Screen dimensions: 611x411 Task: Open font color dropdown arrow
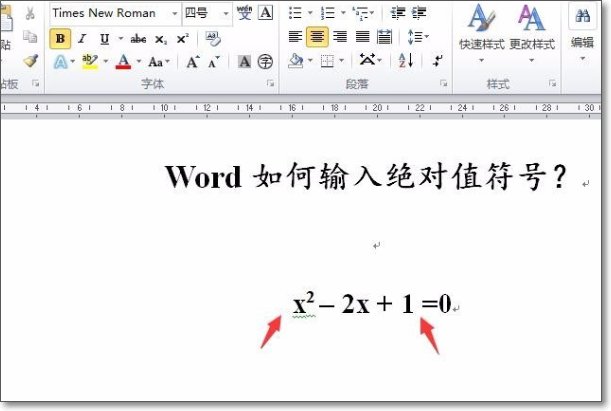pyautogui.click(x=139, y=61)
